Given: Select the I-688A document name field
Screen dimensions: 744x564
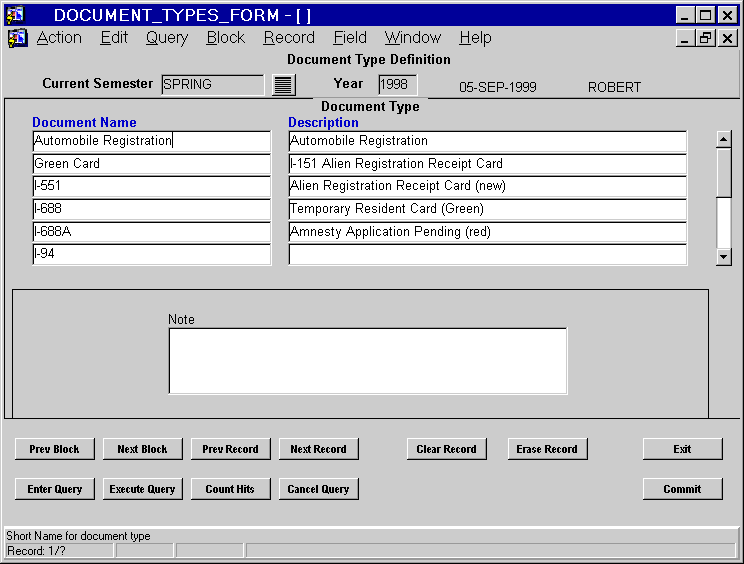Looking at the screenshot, I should click(x=152, y=231).
